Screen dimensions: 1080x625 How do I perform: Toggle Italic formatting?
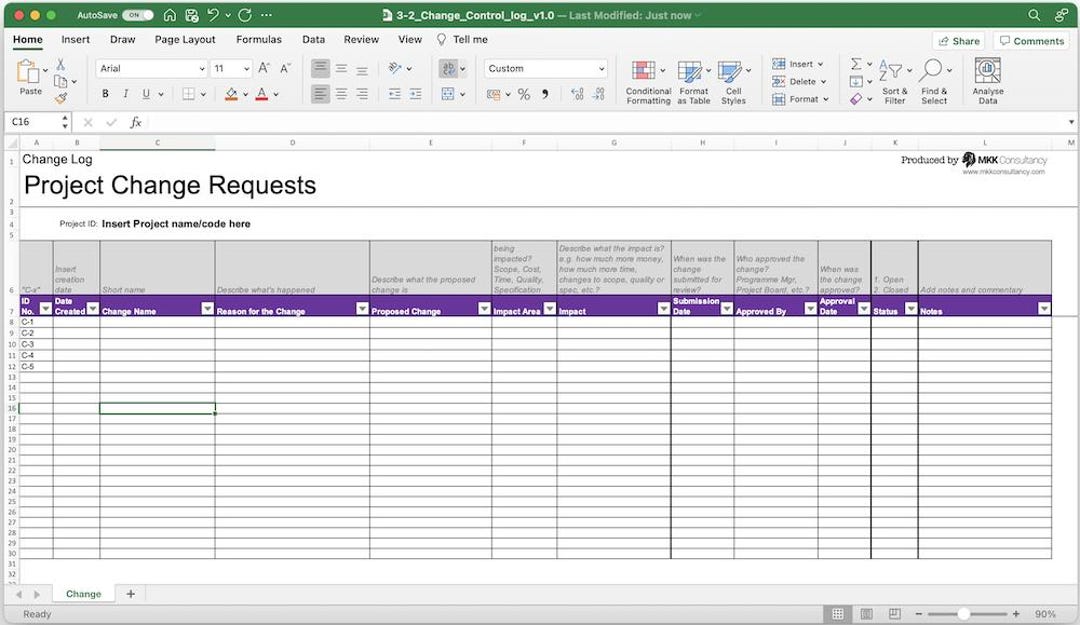125,94
